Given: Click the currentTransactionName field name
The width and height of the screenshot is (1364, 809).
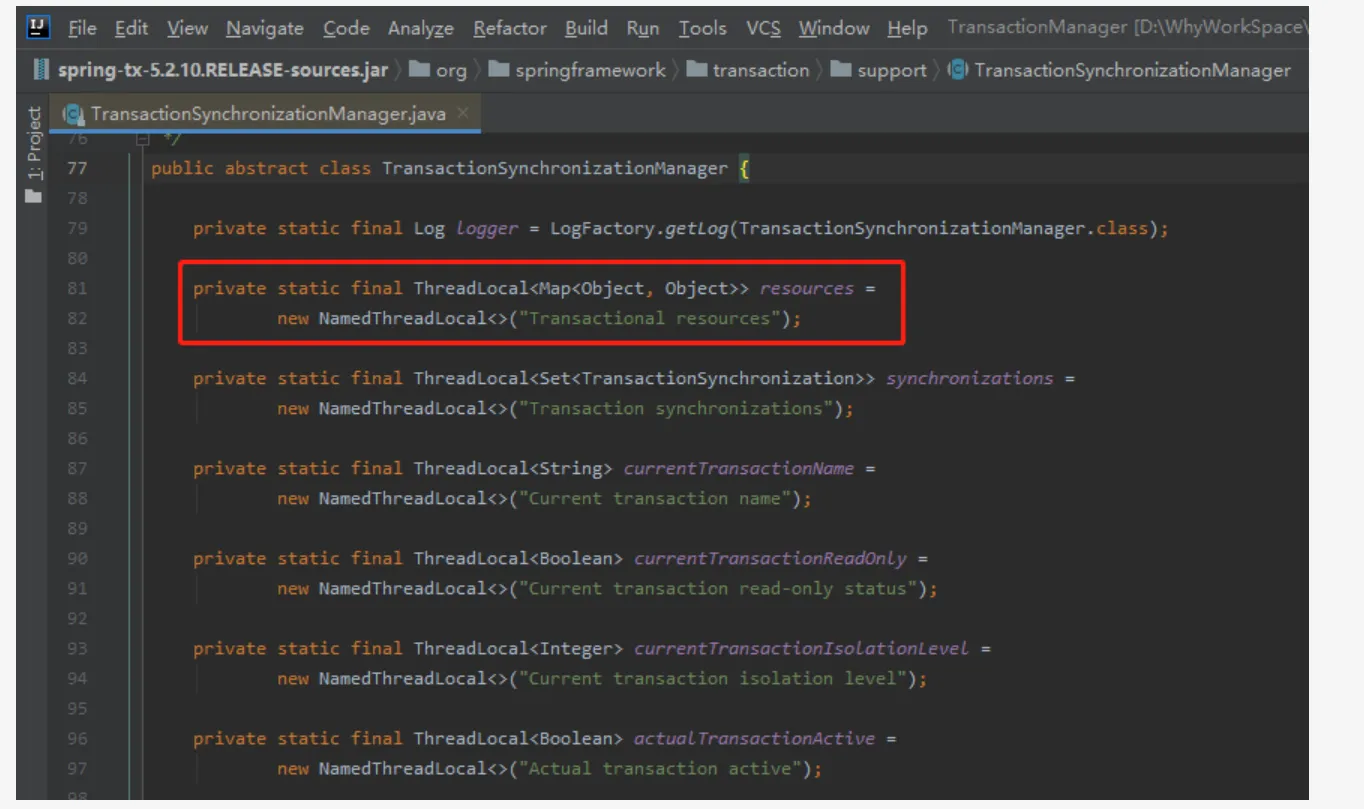Looking at the screenshot, I should pyautogui.click(x=739, y=469).
